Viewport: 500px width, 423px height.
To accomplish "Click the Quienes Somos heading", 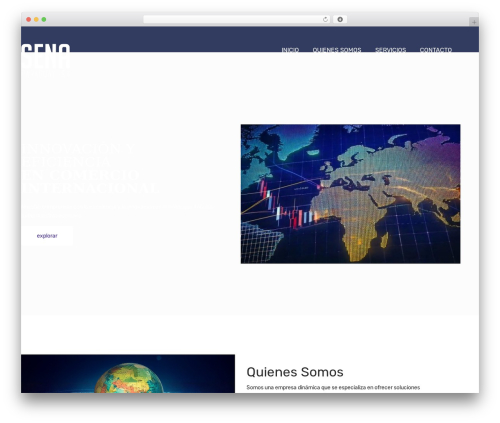I will tap(295, 372).
